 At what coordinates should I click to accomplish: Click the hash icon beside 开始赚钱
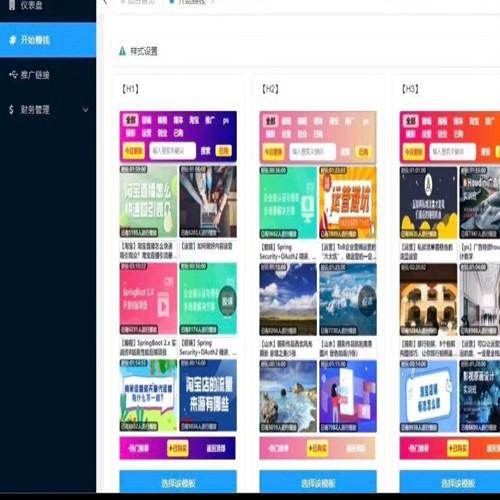[x=13, y=40]
